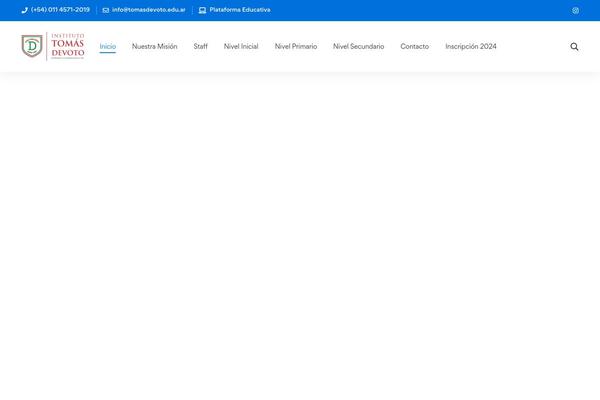Click the Instituto Tomás Devoto shield emblem
Screen dimensions: 600x400
(x=33, y=46)
